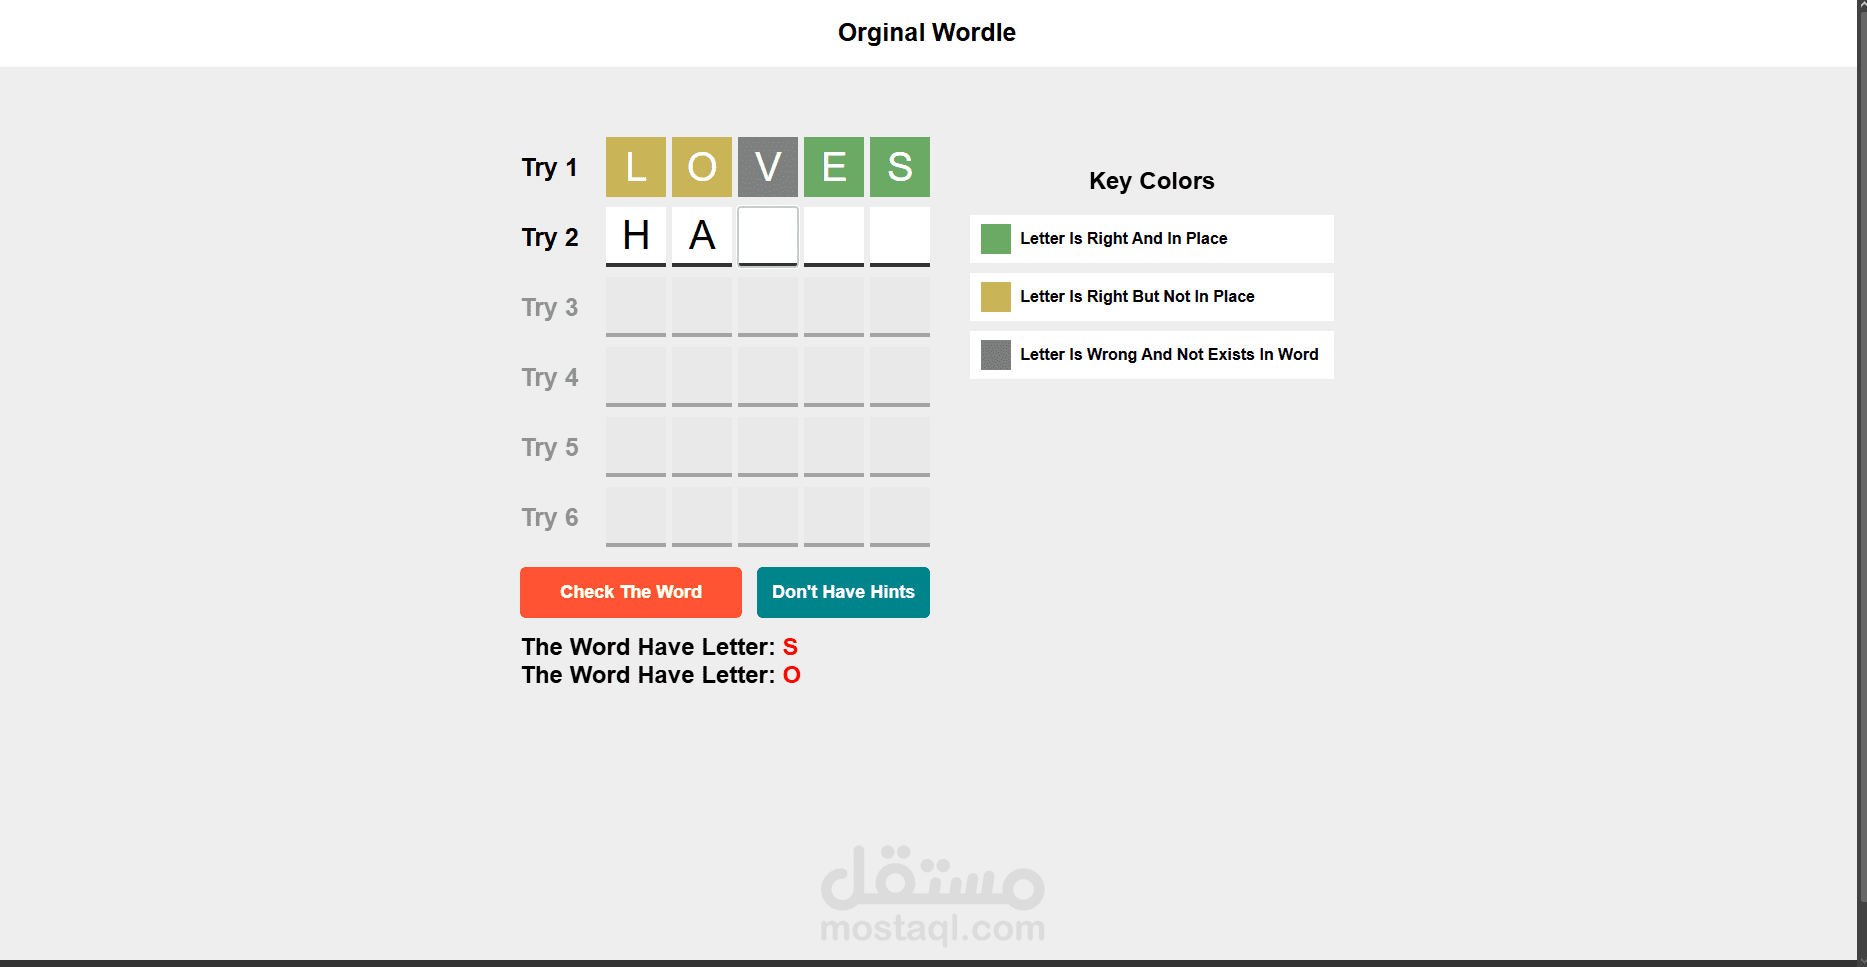The height and width of the screenshot is (967, 1867).
Task: Focus the fifth input box in Try 2
Action: 899,236
